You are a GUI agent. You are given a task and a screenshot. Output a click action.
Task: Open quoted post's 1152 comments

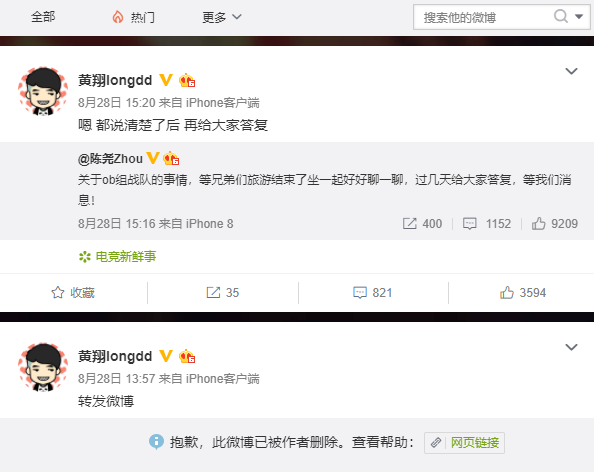pos(487,223)
